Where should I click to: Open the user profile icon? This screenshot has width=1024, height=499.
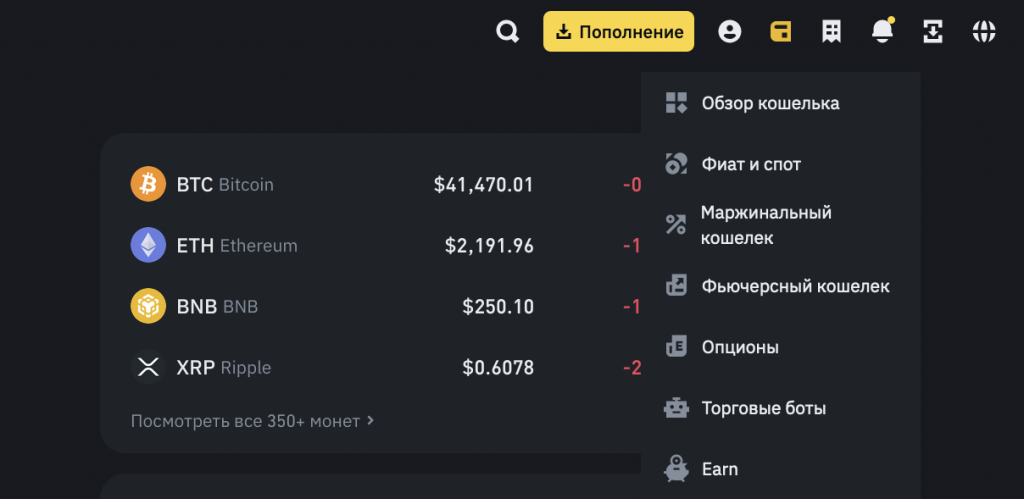730,32
